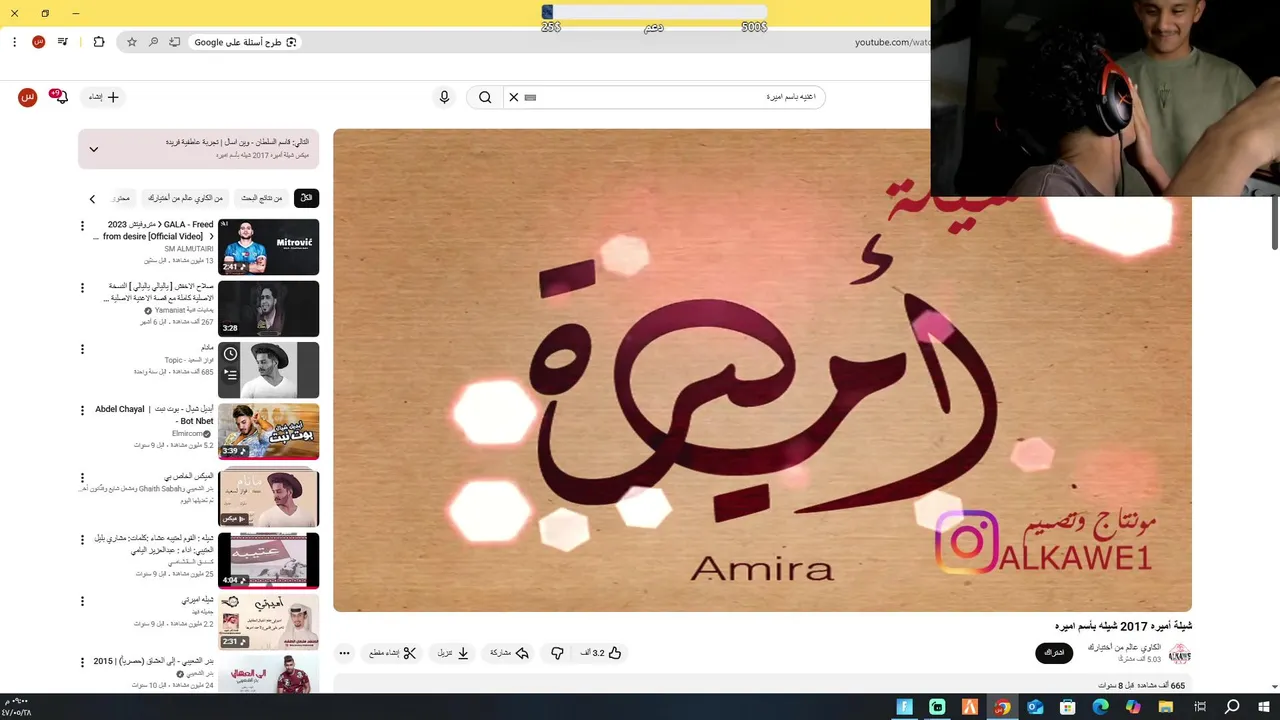1280x720 pixels.
Task: Share the video (مشاركة)
Action: tap(509, 653)
